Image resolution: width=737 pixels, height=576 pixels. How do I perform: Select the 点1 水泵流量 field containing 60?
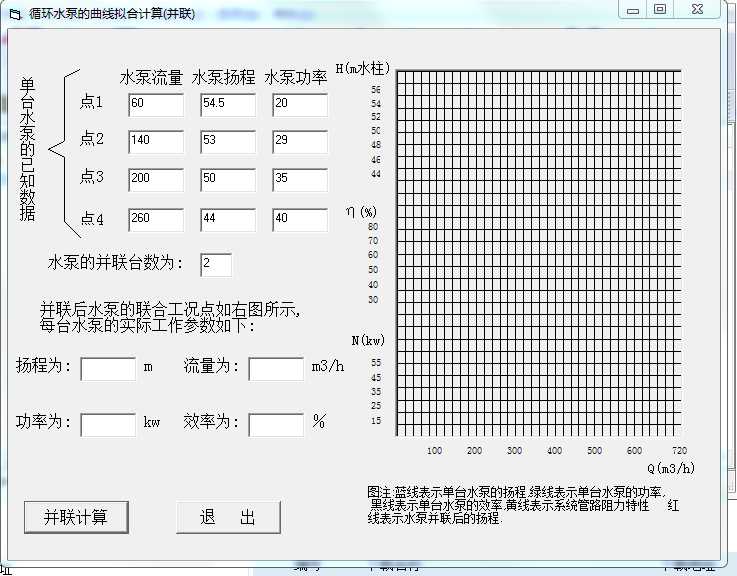[156, 105]
